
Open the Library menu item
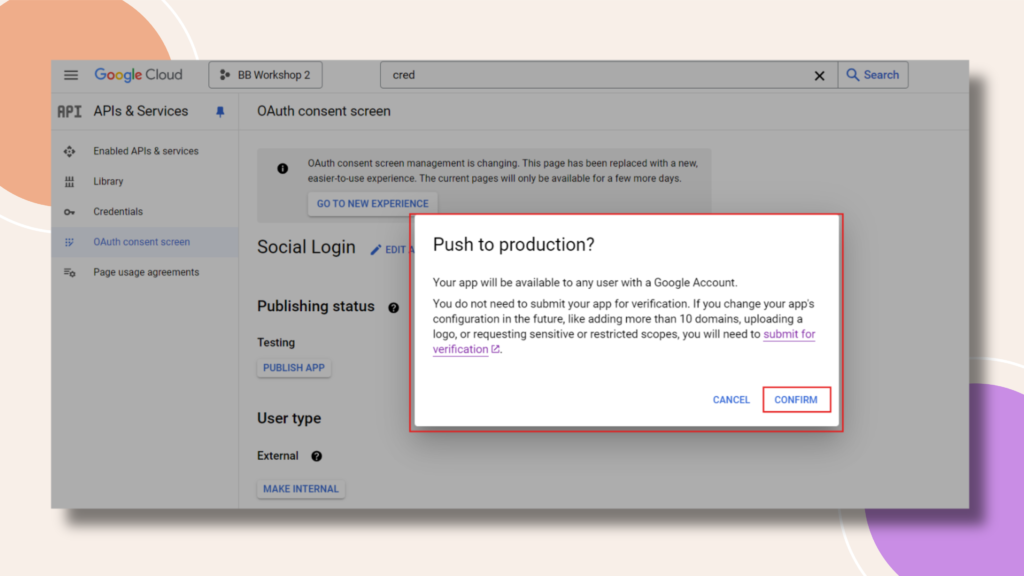pyautogui.click(x=108, y=182)
